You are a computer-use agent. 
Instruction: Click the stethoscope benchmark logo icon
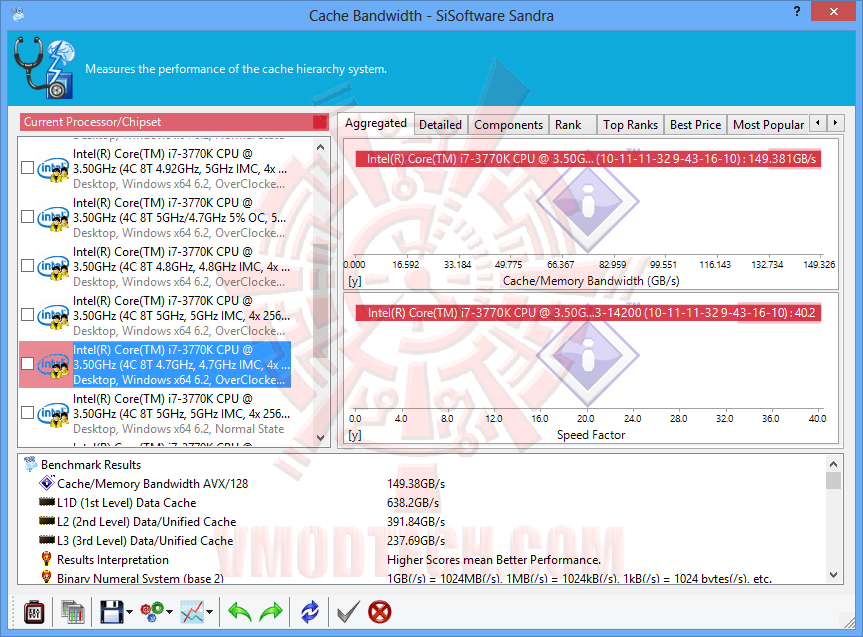coord(44,68)
